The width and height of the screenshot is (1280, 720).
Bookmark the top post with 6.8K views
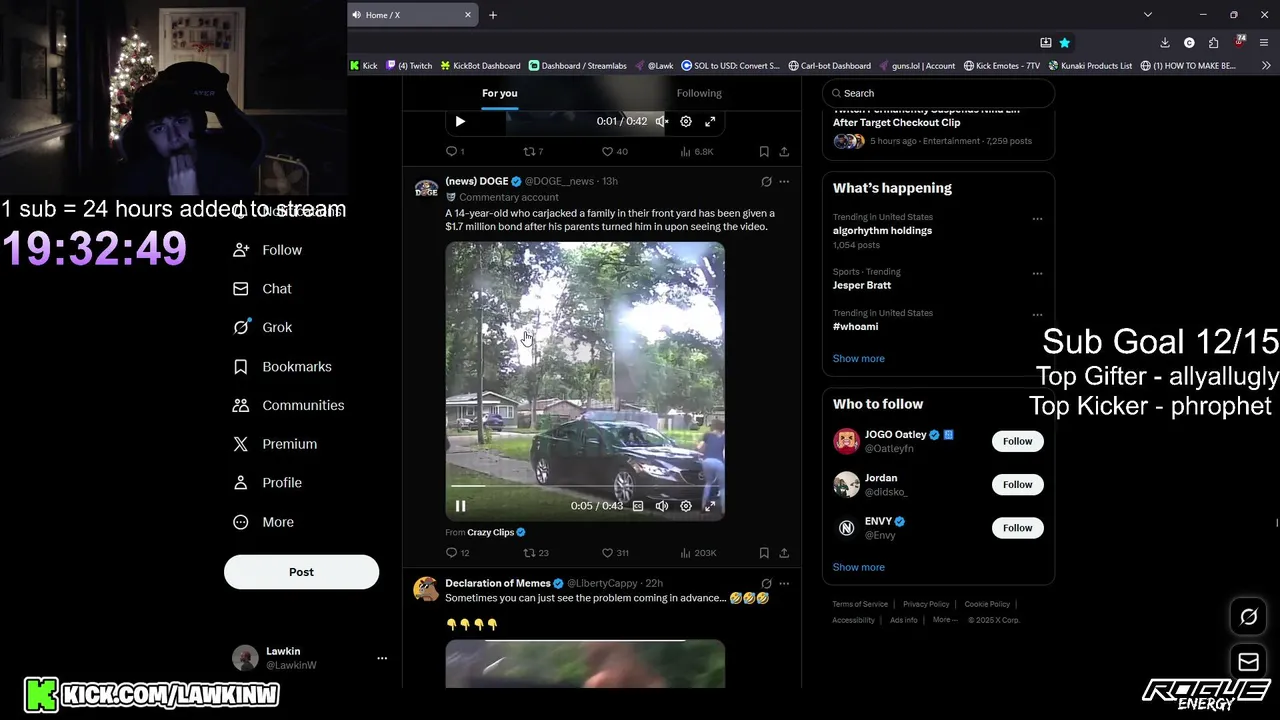(764, 152)
